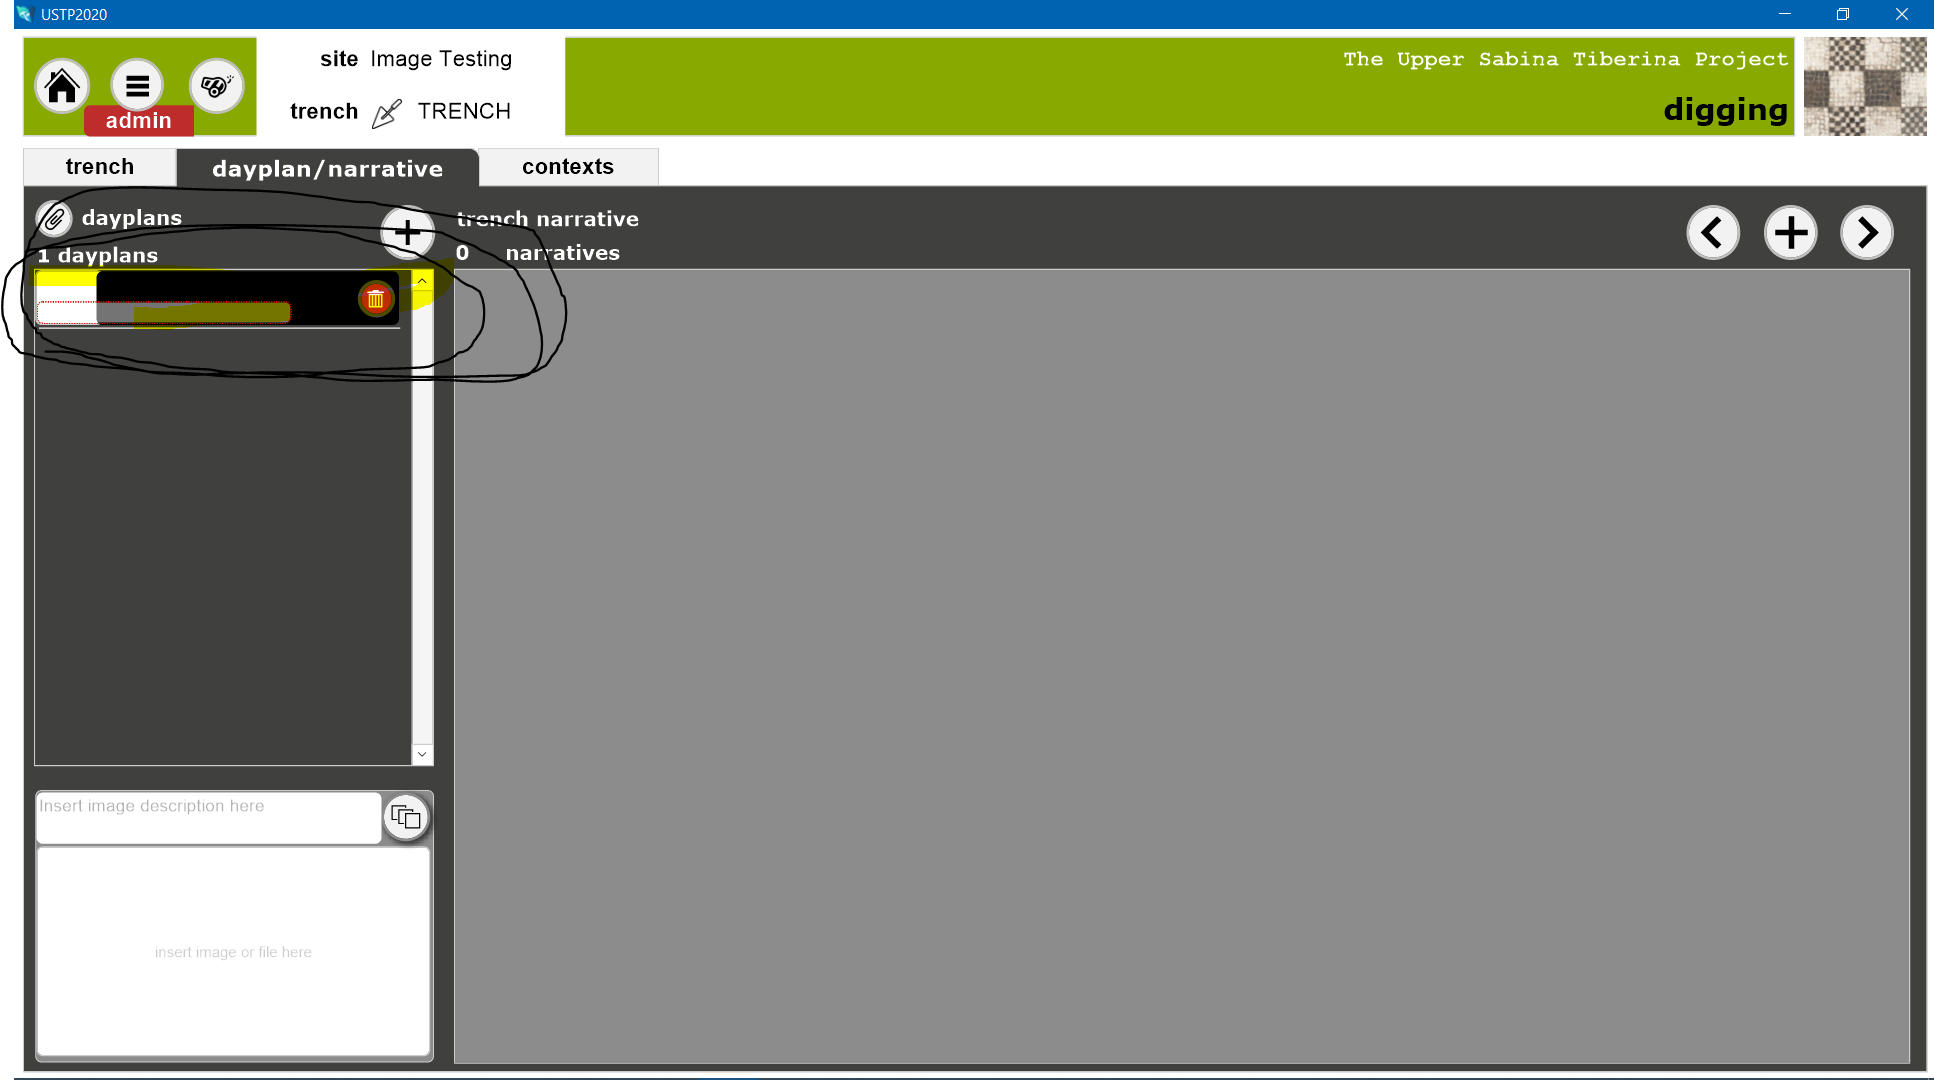Select the dayplan/narrative tab
The image size is (1934, 1080).
pos(327,168)
